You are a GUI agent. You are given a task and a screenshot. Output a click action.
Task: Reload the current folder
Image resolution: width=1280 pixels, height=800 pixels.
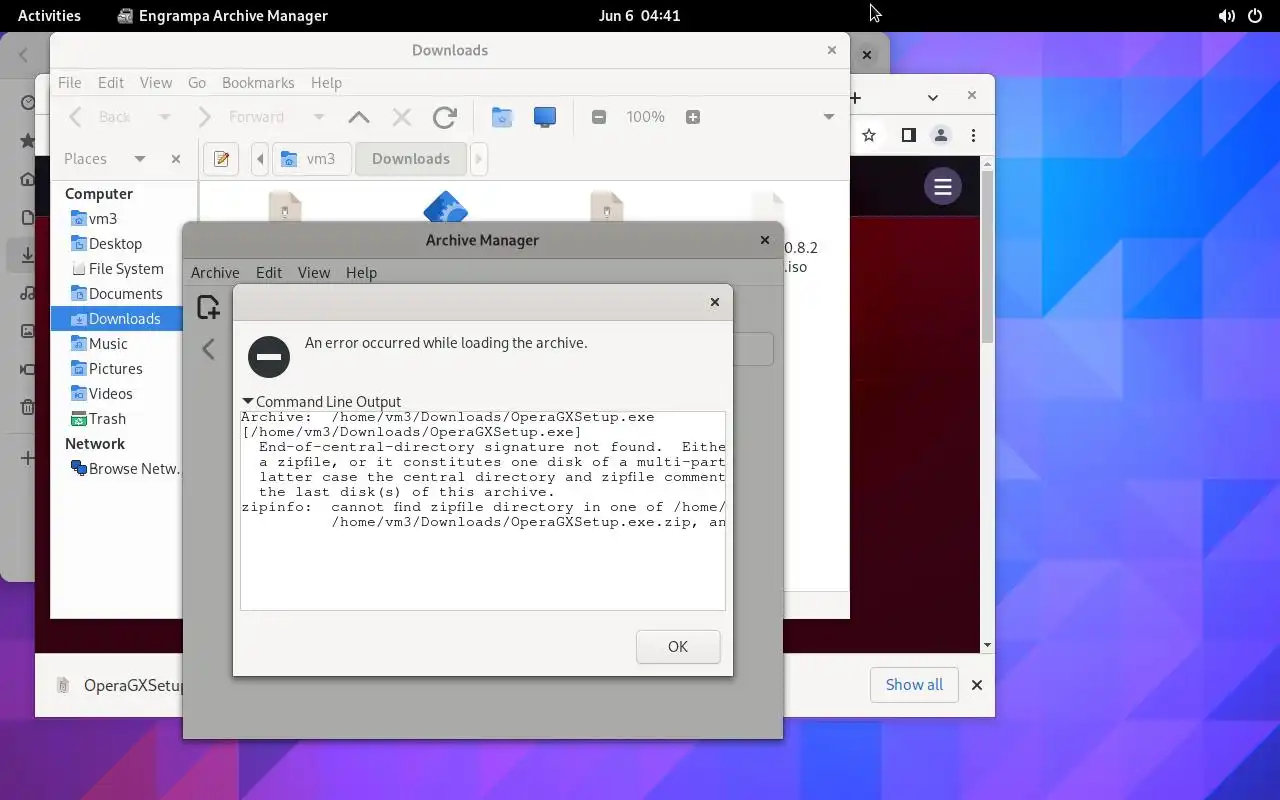click(x=445, y=117)
